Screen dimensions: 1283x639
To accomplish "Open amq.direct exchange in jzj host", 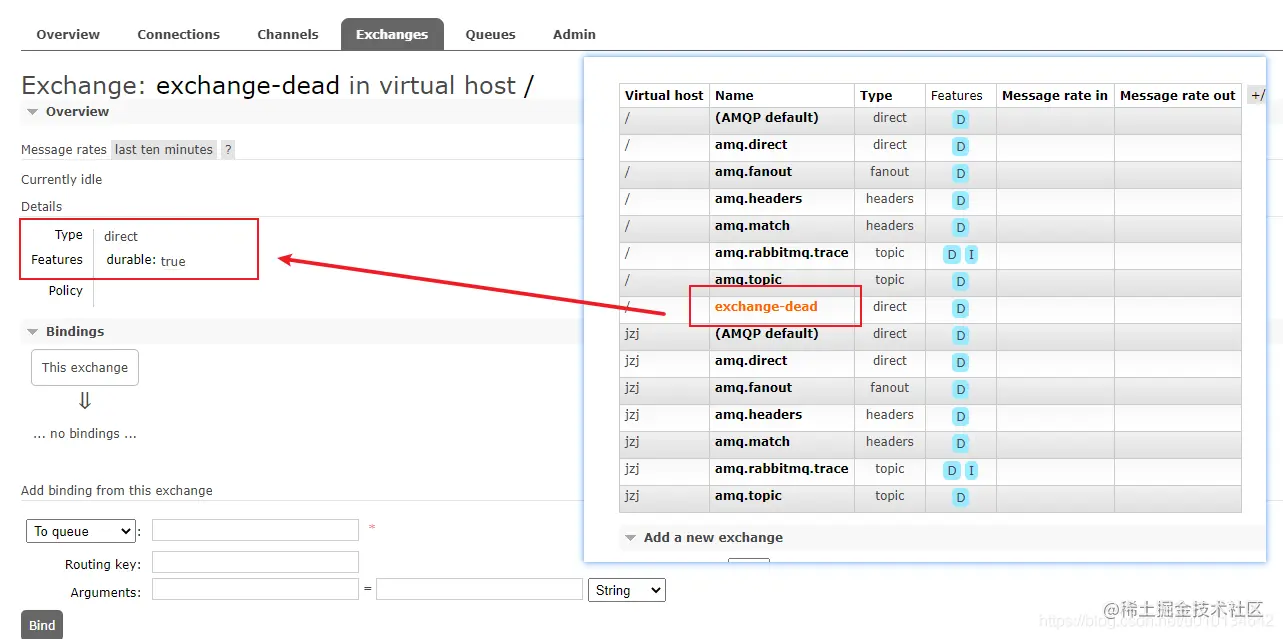I will tap(751, 361).
